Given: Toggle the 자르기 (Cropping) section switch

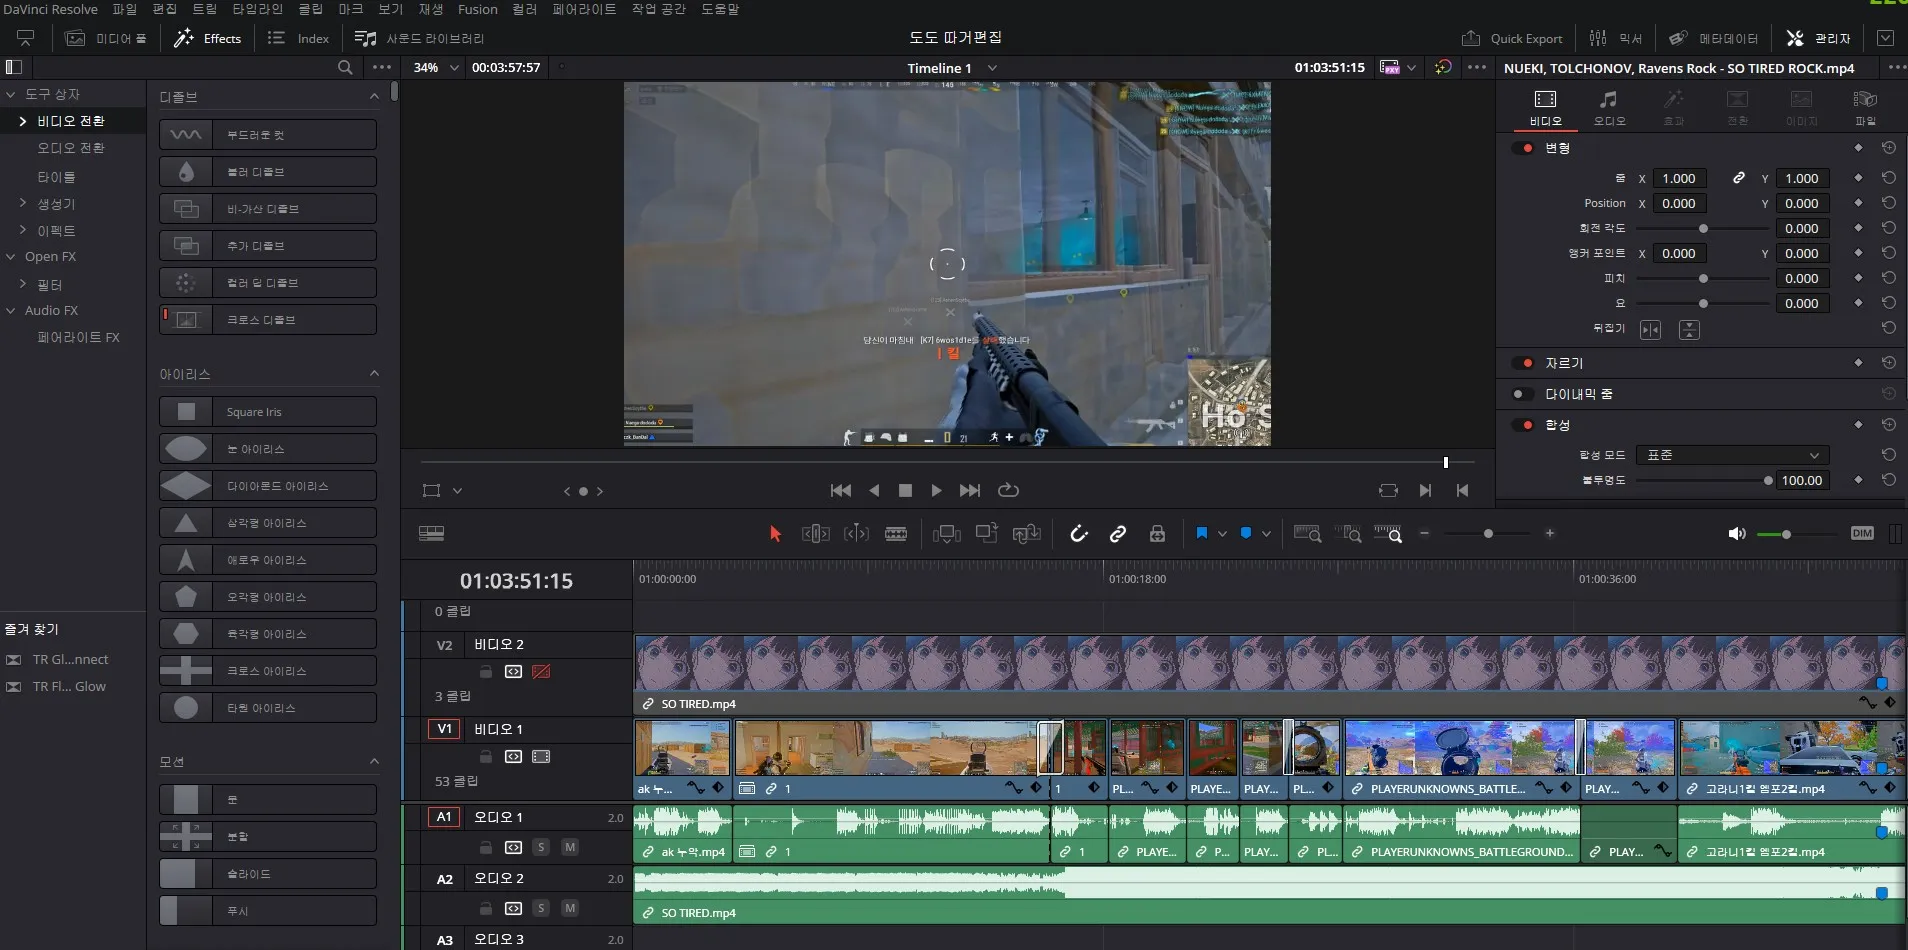Looking at the screenshot, I should (1524, 363).
